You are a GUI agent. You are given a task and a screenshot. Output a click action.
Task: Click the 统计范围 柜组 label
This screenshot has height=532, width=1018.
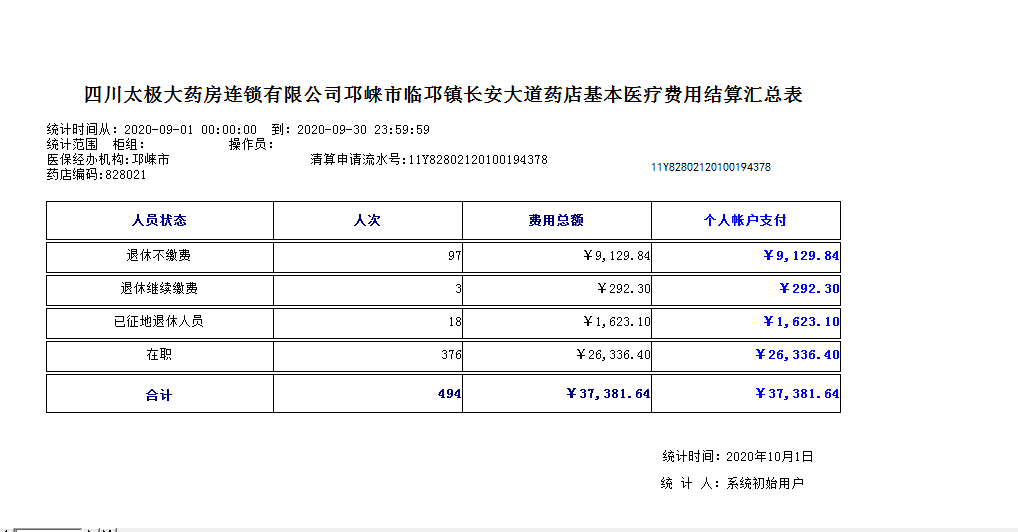coord(95,145)
